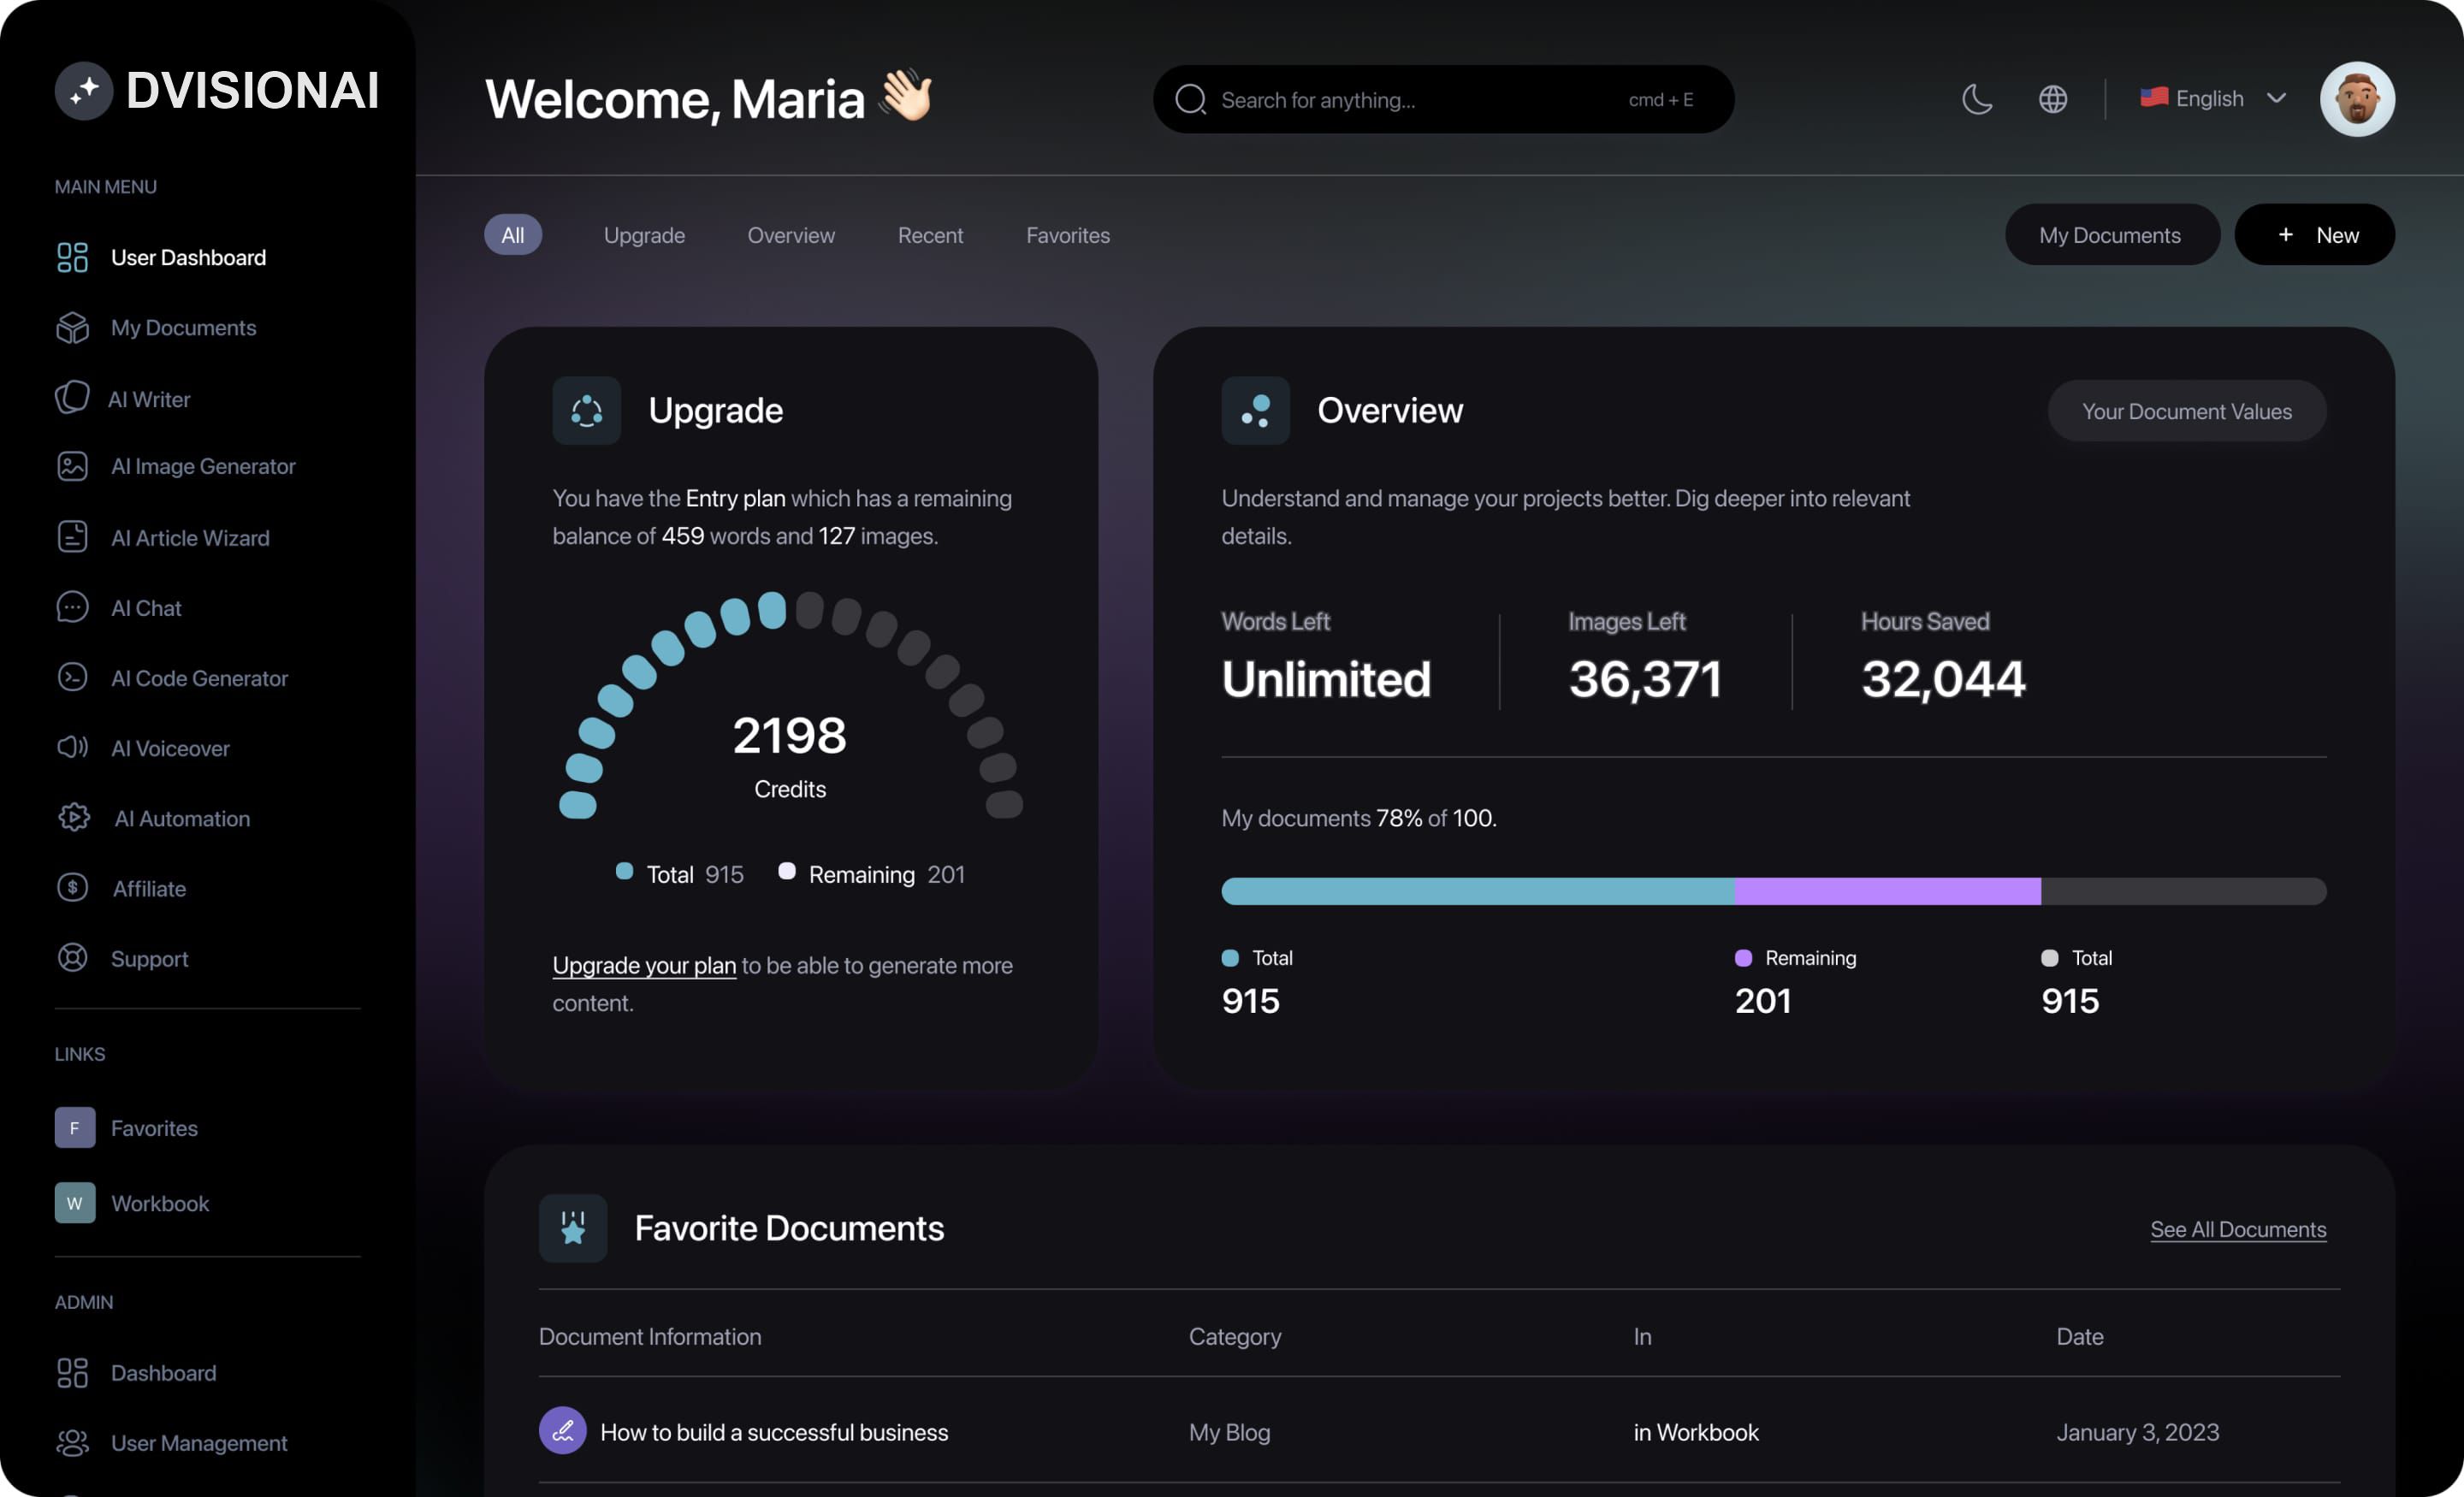Click the My Blog category cell
This screenshot has width=2464, height=1497.
click(1230, 1432)
